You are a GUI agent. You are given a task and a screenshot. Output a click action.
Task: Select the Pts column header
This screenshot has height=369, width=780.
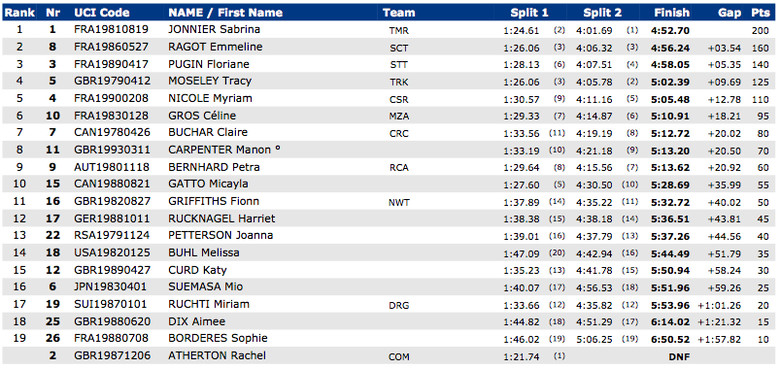coord(761,12)
